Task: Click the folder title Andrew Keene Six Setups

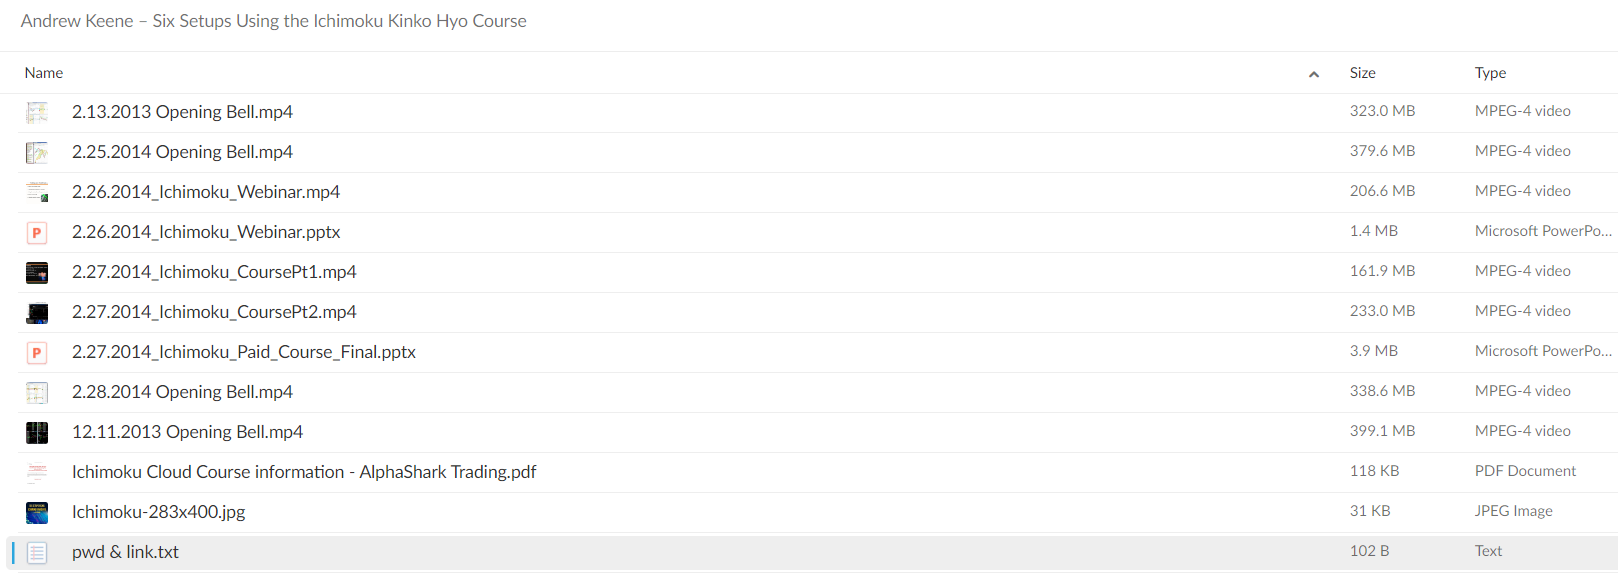Action: tap(273, 21)
